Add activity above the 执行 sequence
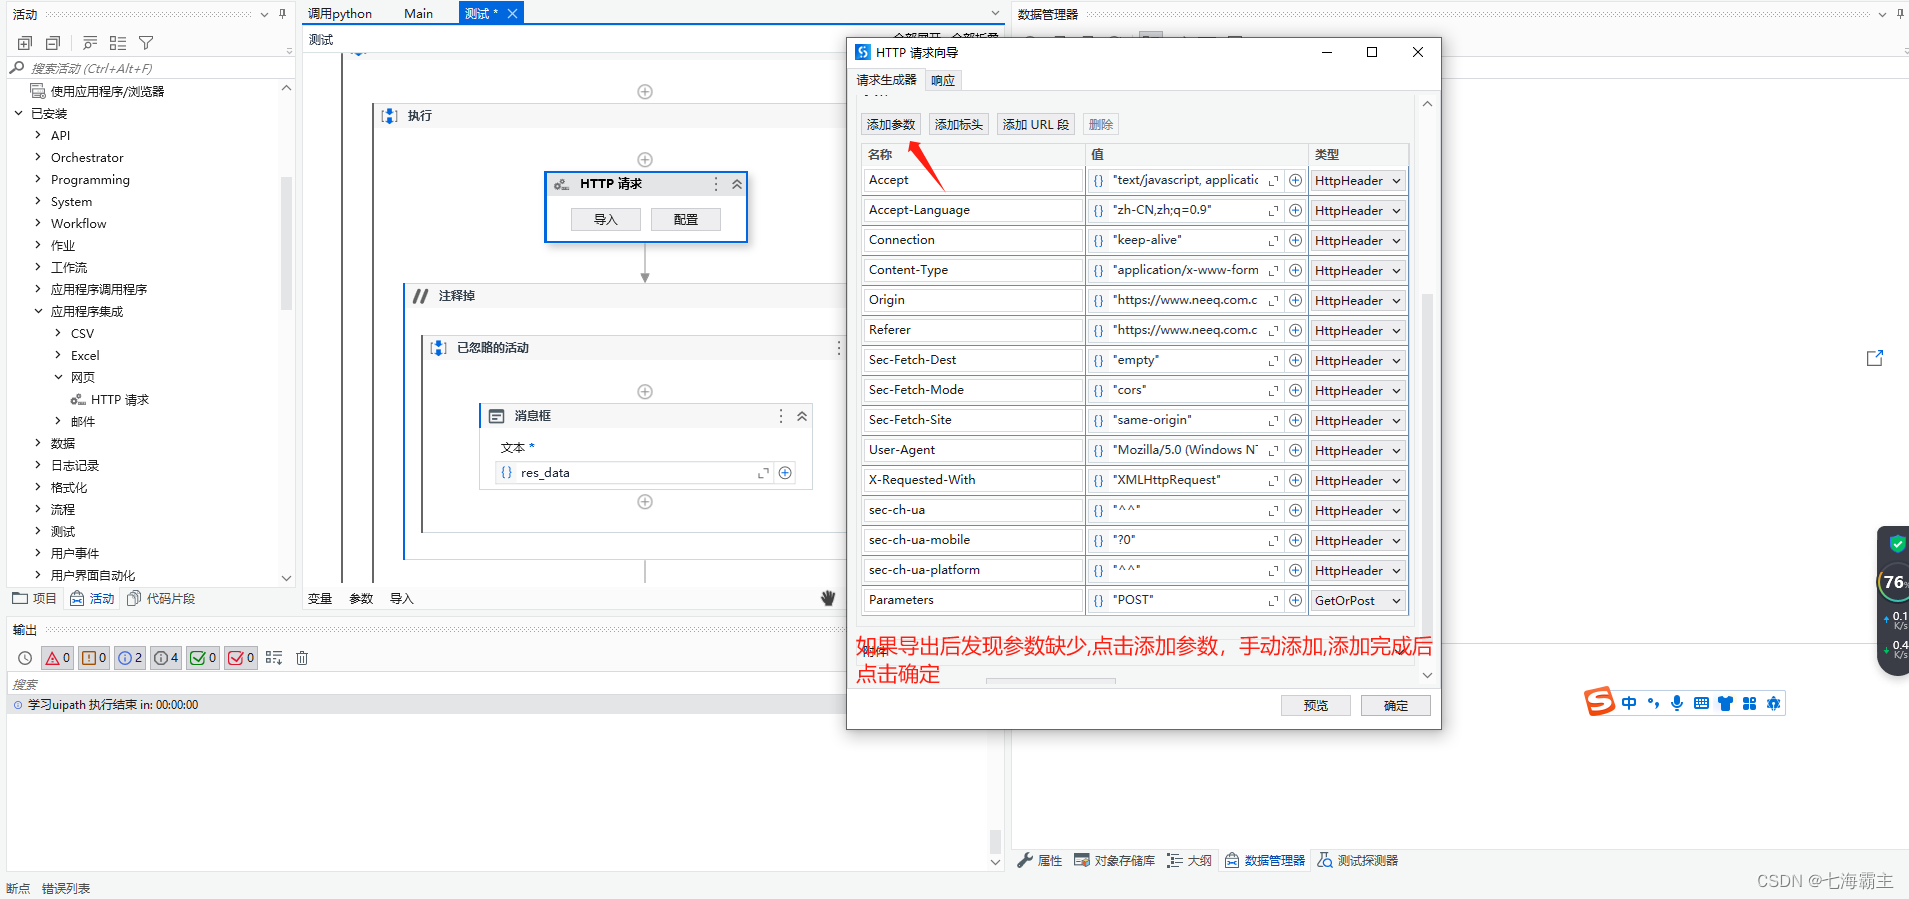Image resolution: width=1909 pixels, height=899 pixels. click(x=645, y=92)
